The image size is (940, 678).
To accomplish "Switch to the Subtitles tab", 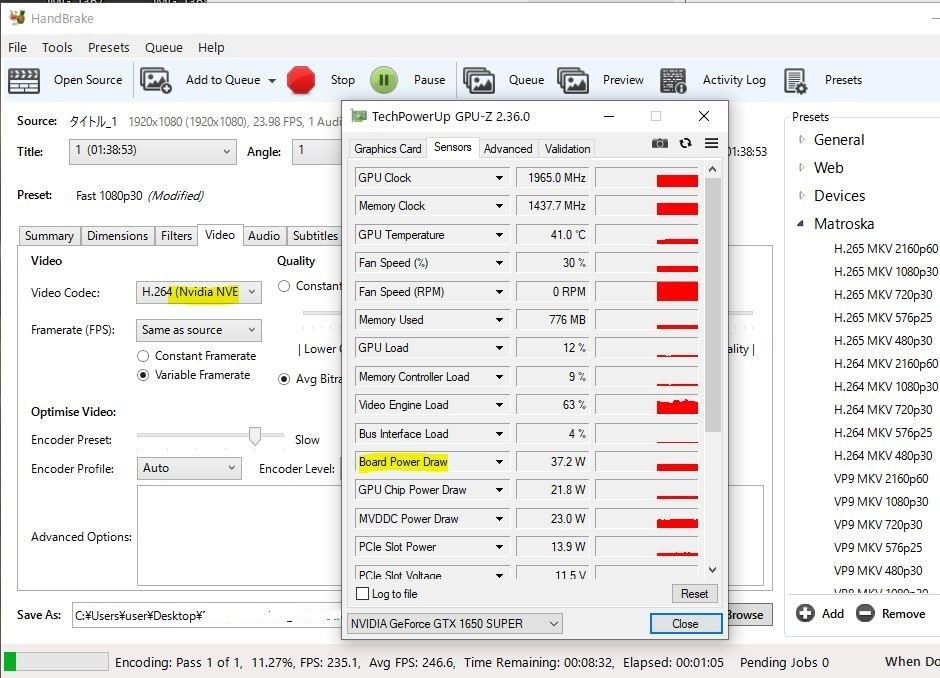I will 315,236.
